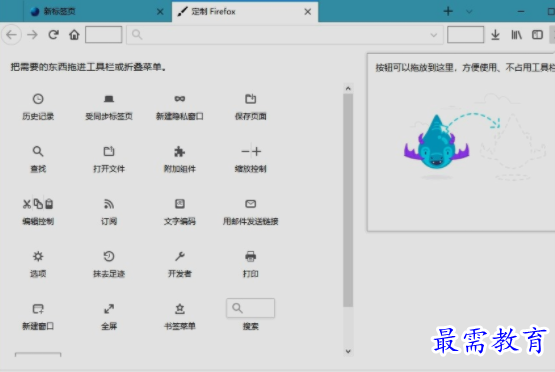Close the 定制 Firefox tab
Viewport: 555px width, 372px height.
[308, 12]
